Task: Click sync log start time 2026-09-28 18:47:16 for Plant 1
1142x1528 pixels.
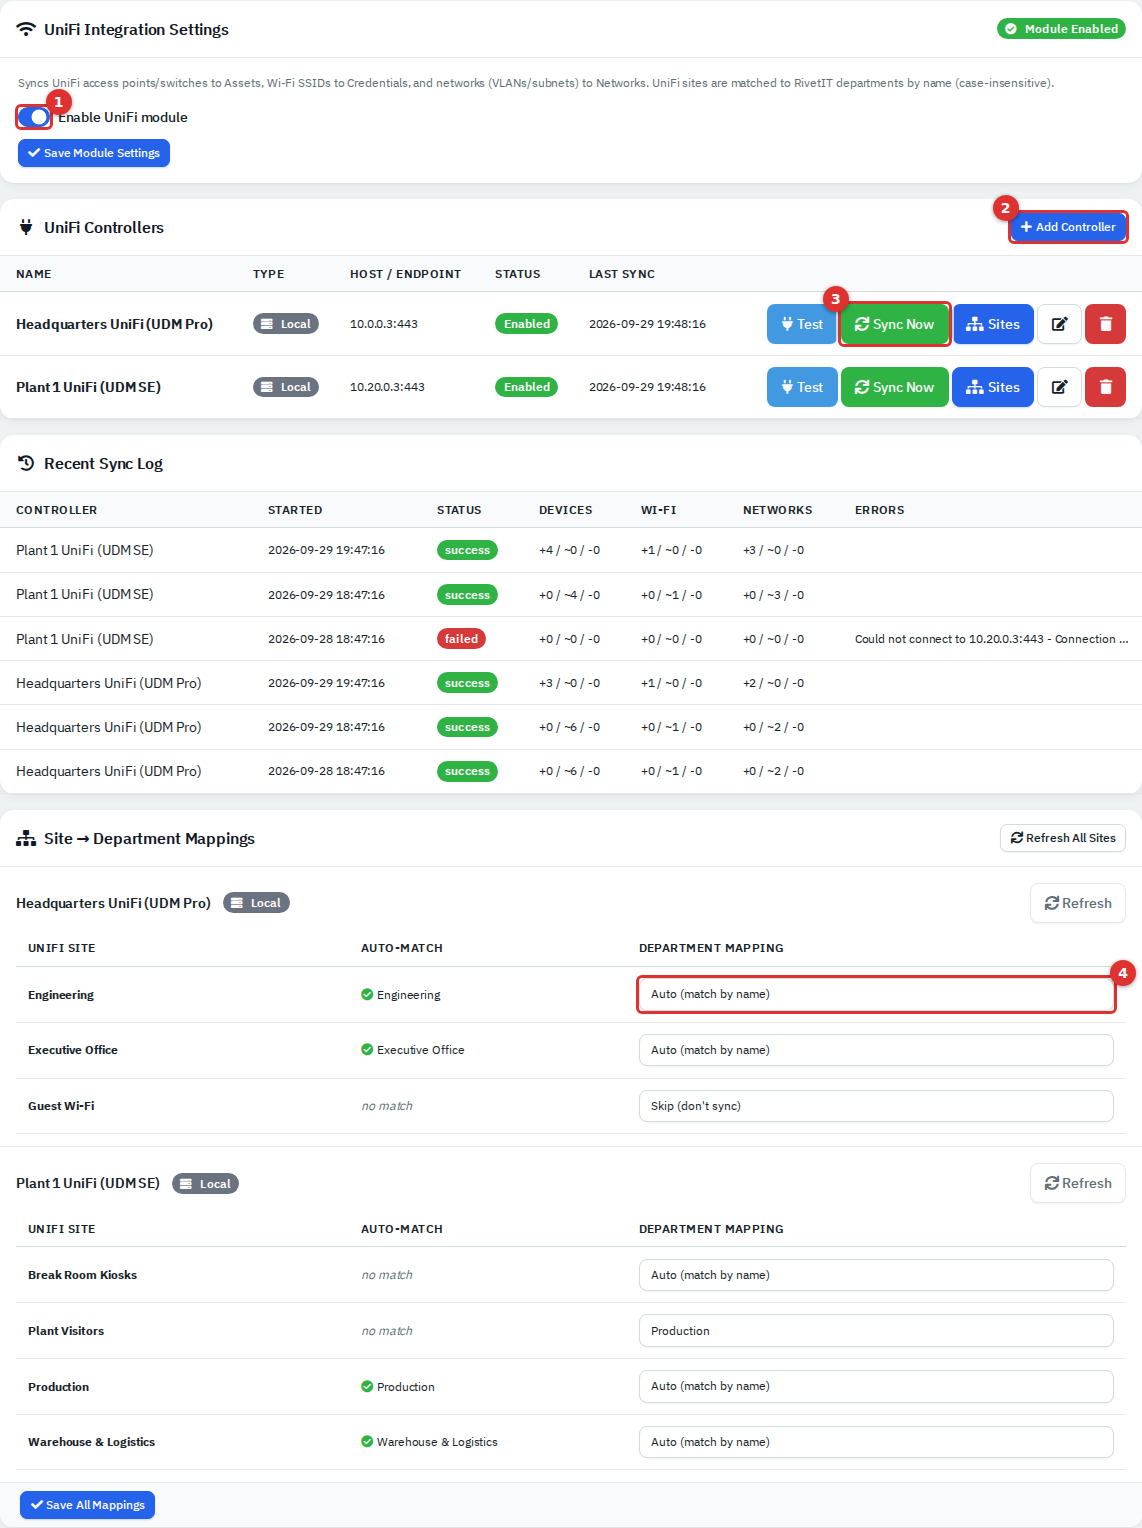Action: [x=326, y=639]
